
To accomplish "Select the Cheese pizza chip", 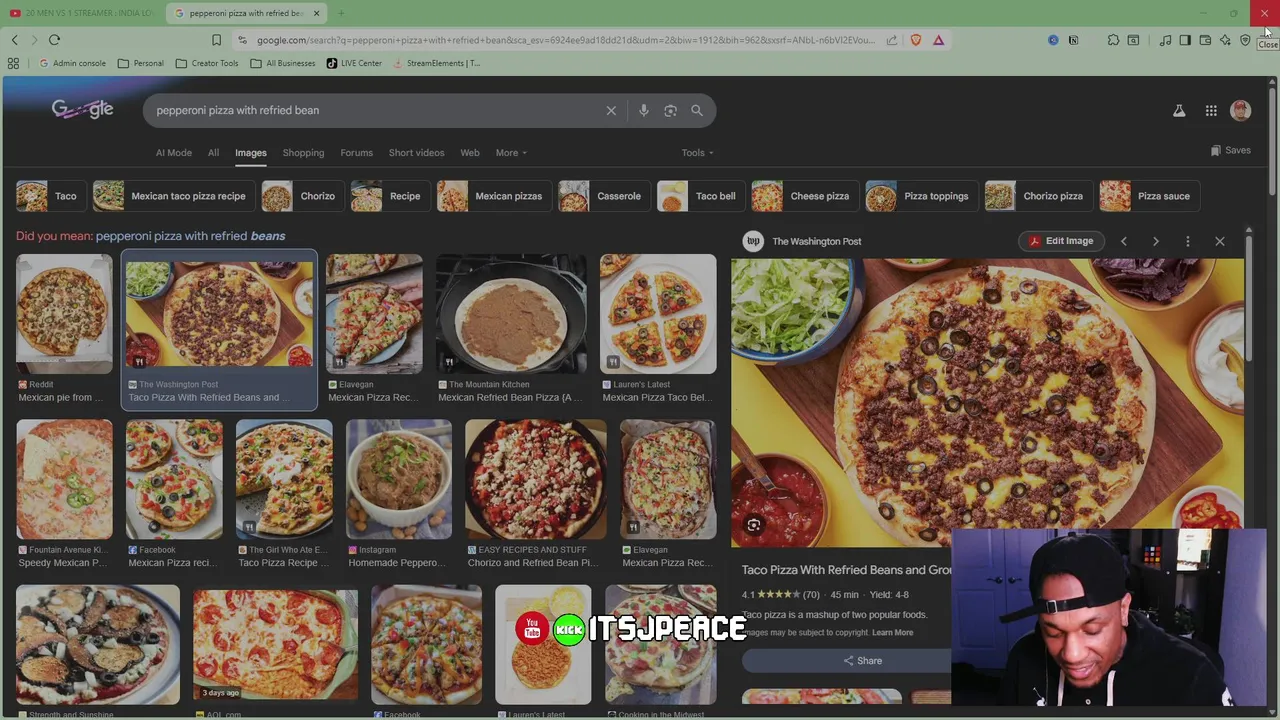I will click(804, 196).
